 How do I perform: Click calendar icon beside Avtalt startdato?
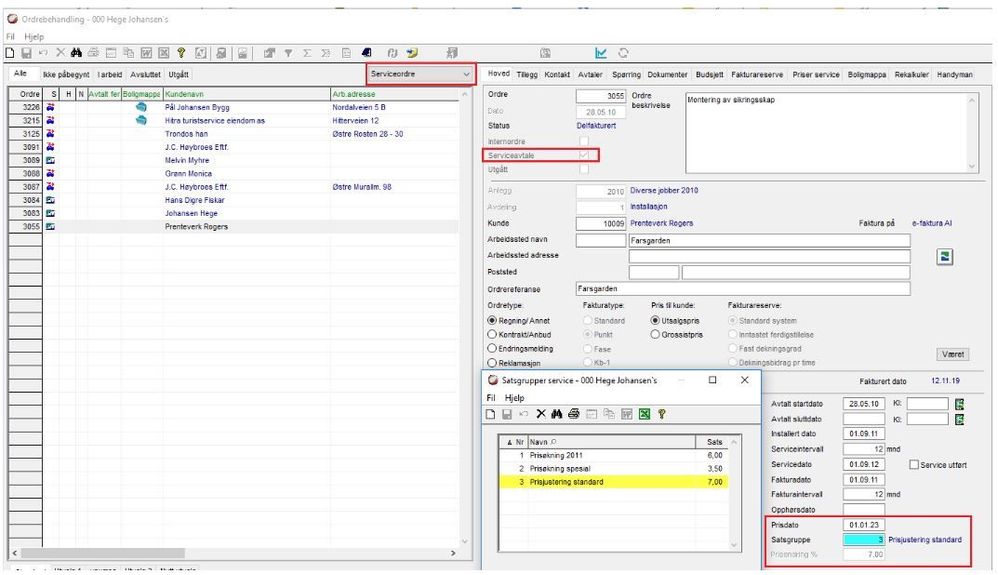(x=959, y=404)
